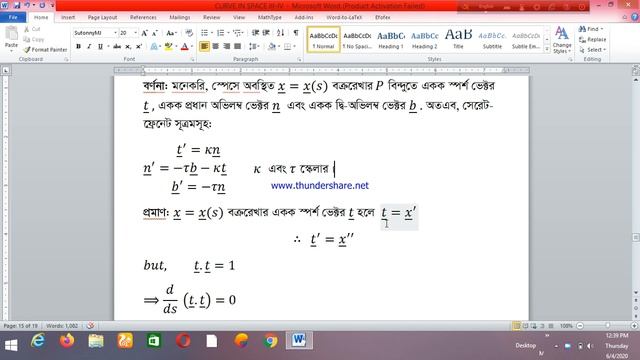Toggle subscript formatting
This screenshot has width=640, height=360.
128,47
